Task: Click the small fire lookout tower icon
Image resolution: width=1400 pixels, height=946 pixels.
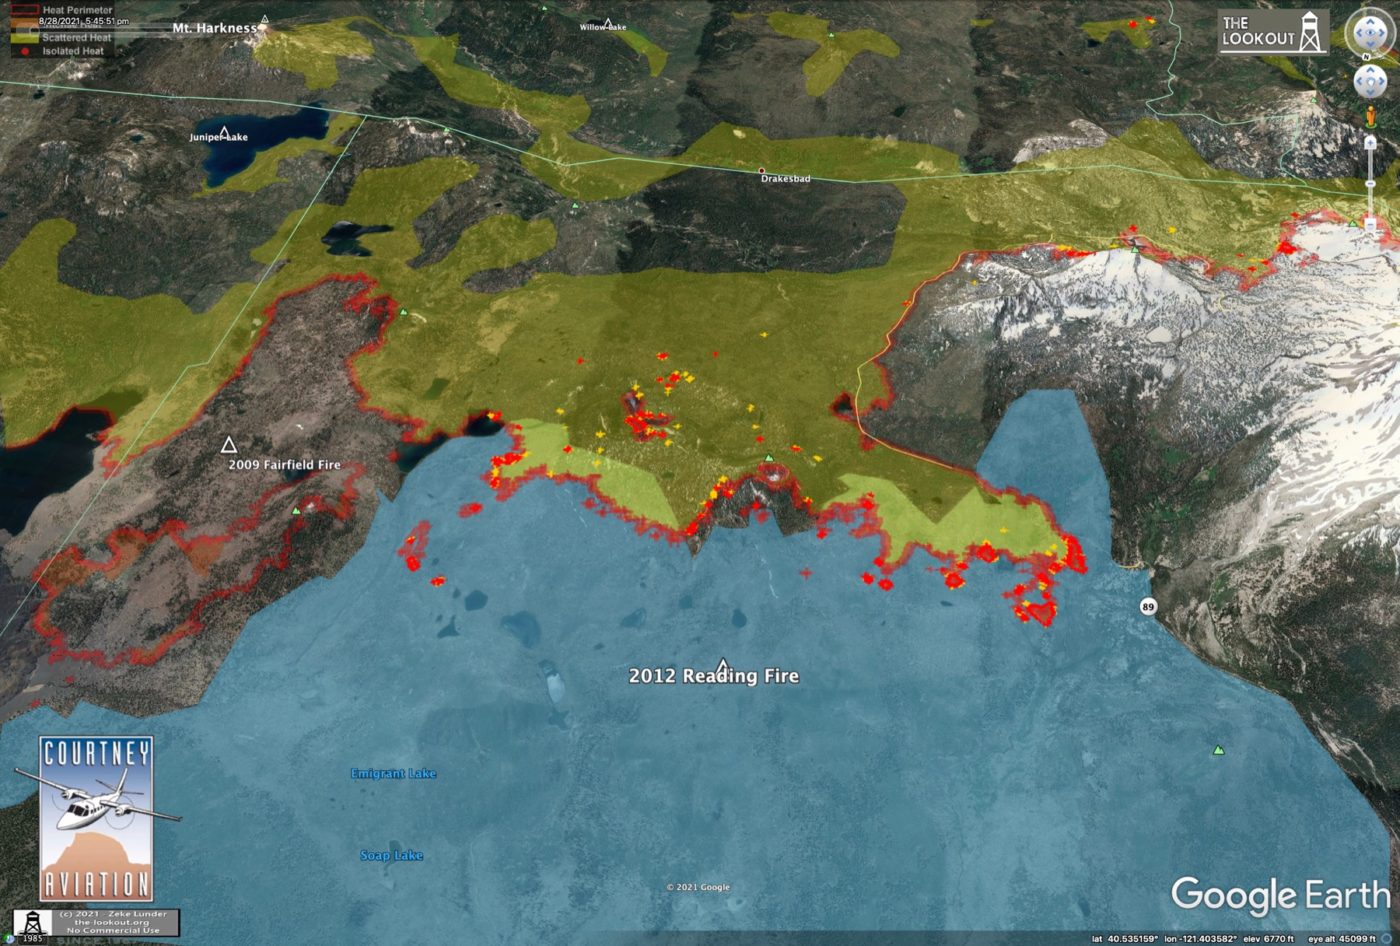Action: 33,921
